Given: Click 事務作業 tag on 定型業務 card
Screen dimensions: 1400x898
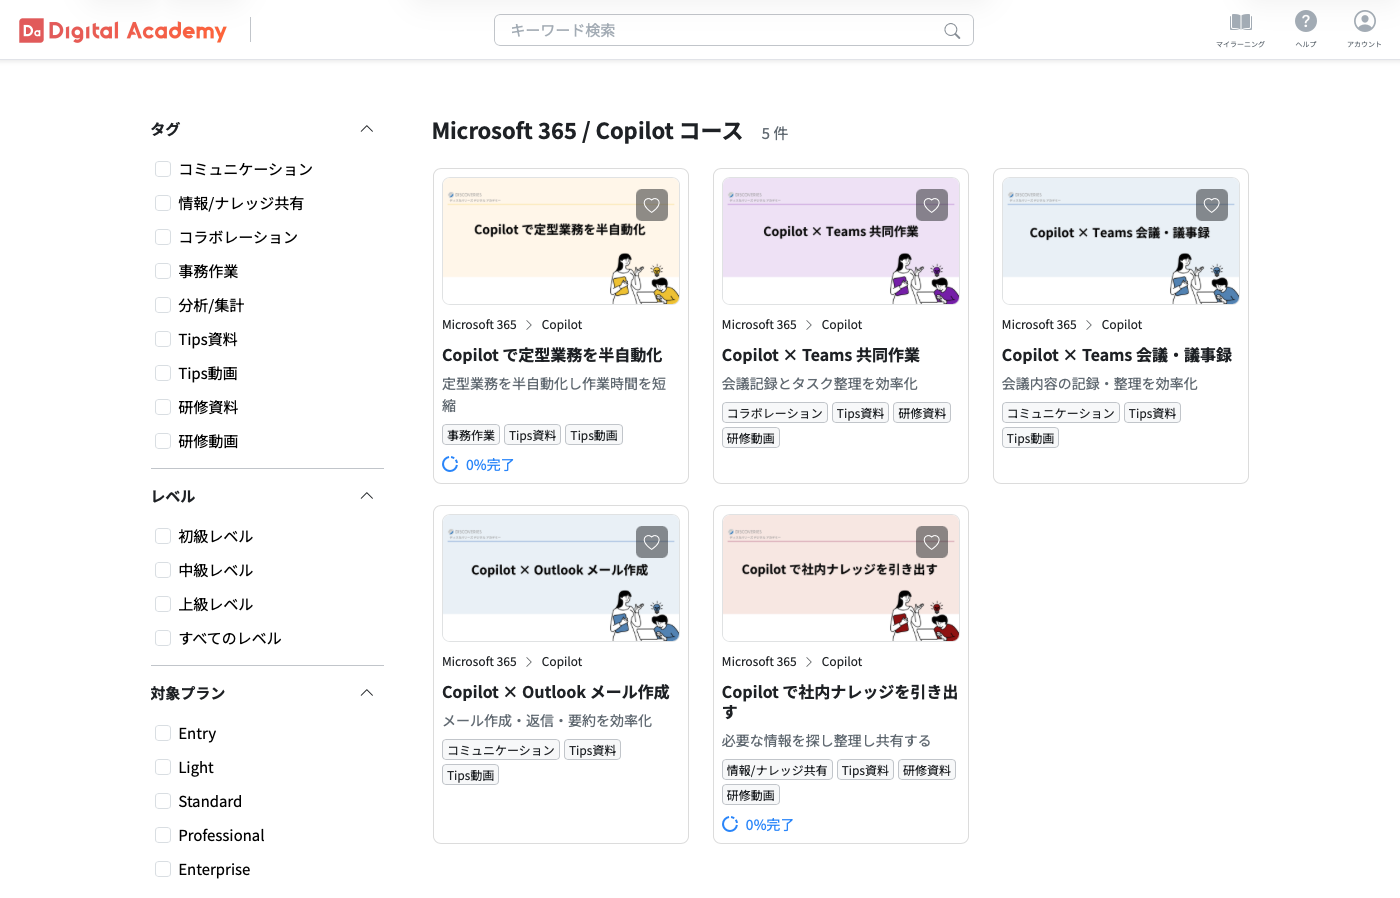Looking at the screenshot, I should click(471, 435).
